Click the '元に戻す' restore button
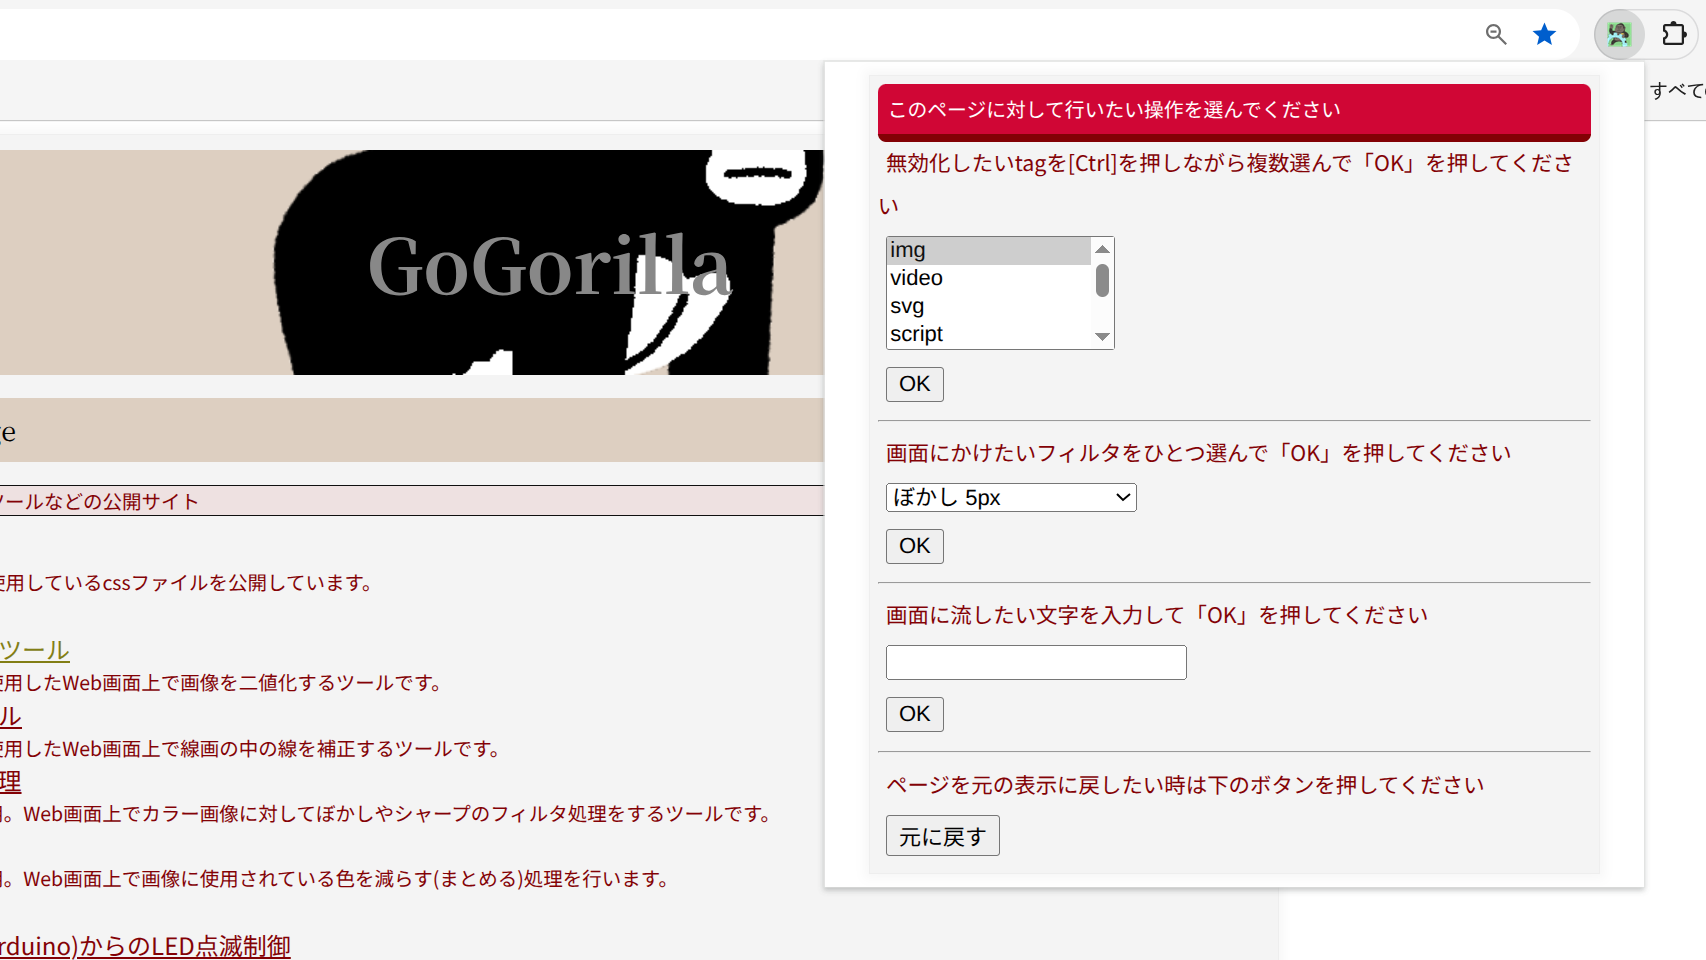Image resolution: width=1706 pixels, height=960 pixels. [941, 836]
